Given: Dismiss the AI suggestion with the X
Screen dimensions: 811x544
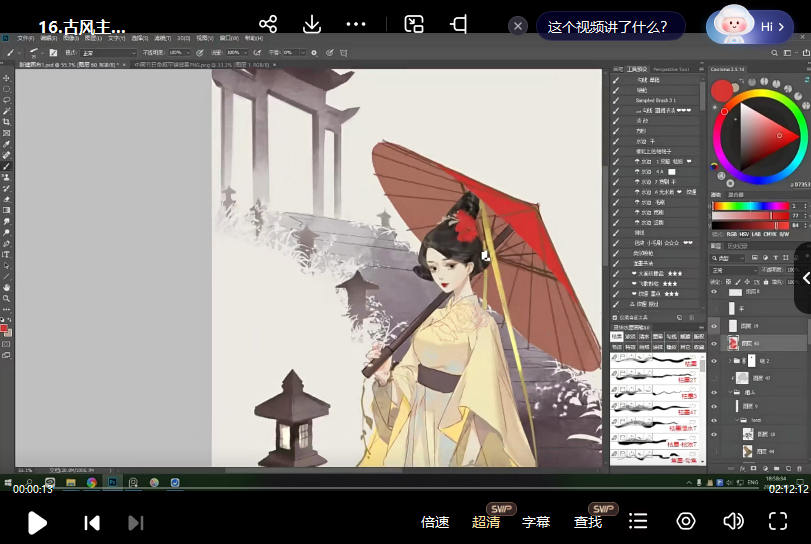Looking at the screenshot, I should coord(517,27).
